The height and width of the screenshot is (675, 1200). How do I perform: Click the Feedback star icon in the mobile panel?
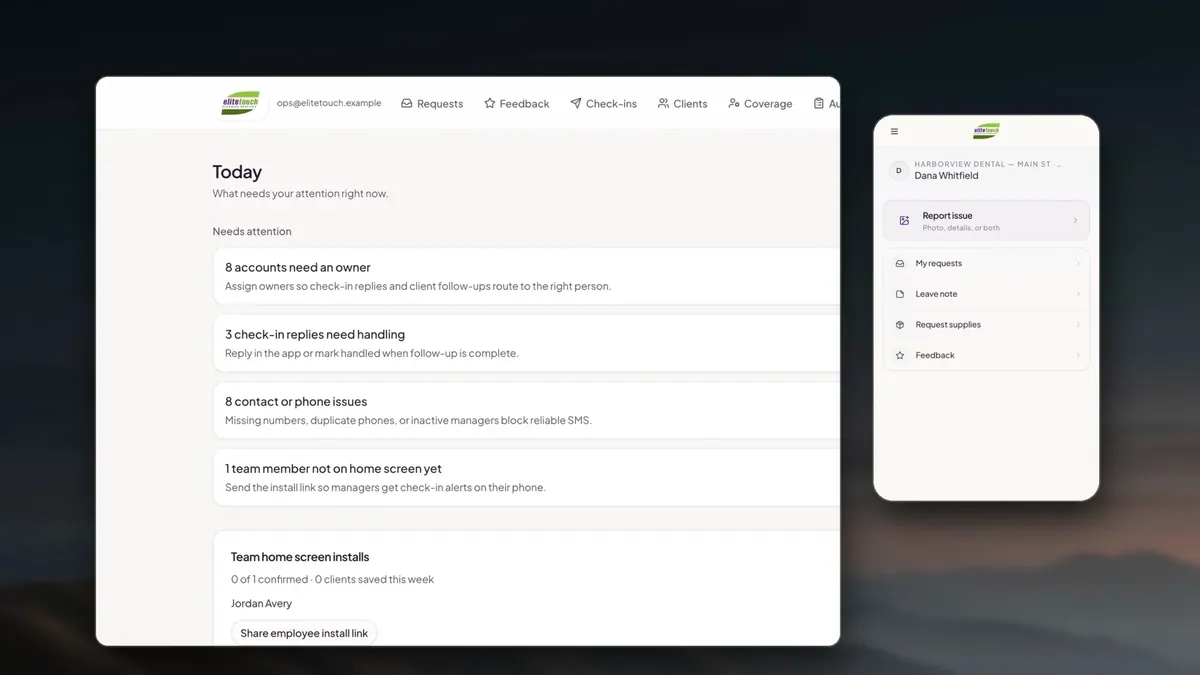pos(900,355)
